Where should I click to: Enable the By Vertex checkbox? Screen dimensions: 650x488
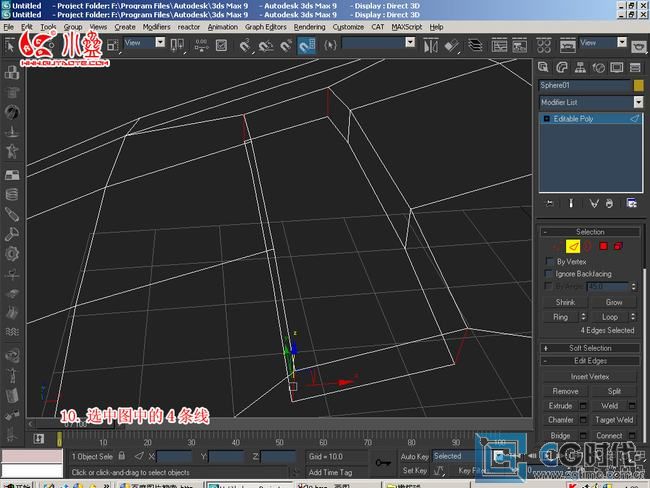pos(550,261)
